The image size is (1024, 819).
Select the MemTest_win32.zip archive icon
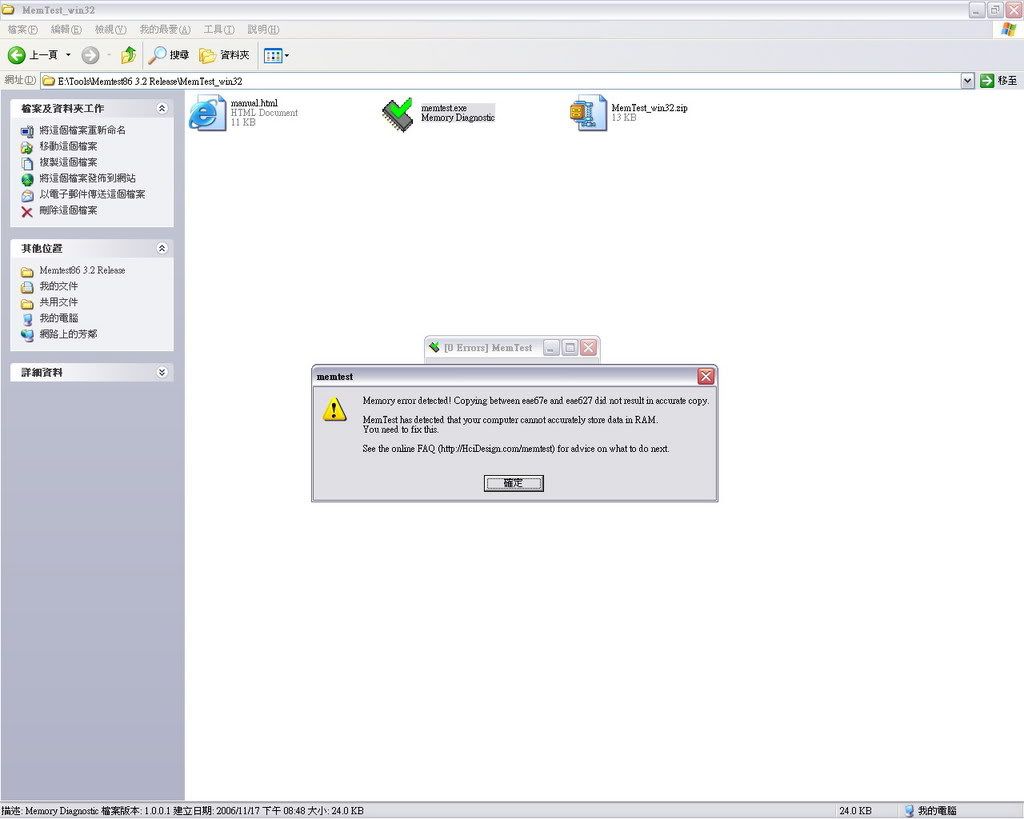(588, 113)
